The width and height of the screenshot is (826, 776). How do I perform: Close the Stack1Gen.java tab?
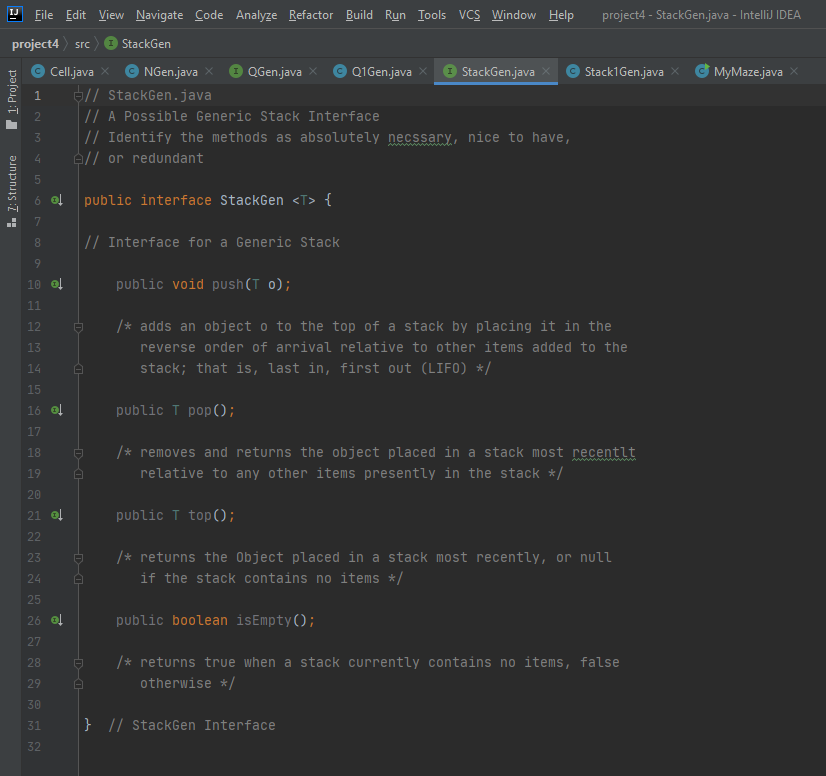pyautogui.click(x=675, y=71)
